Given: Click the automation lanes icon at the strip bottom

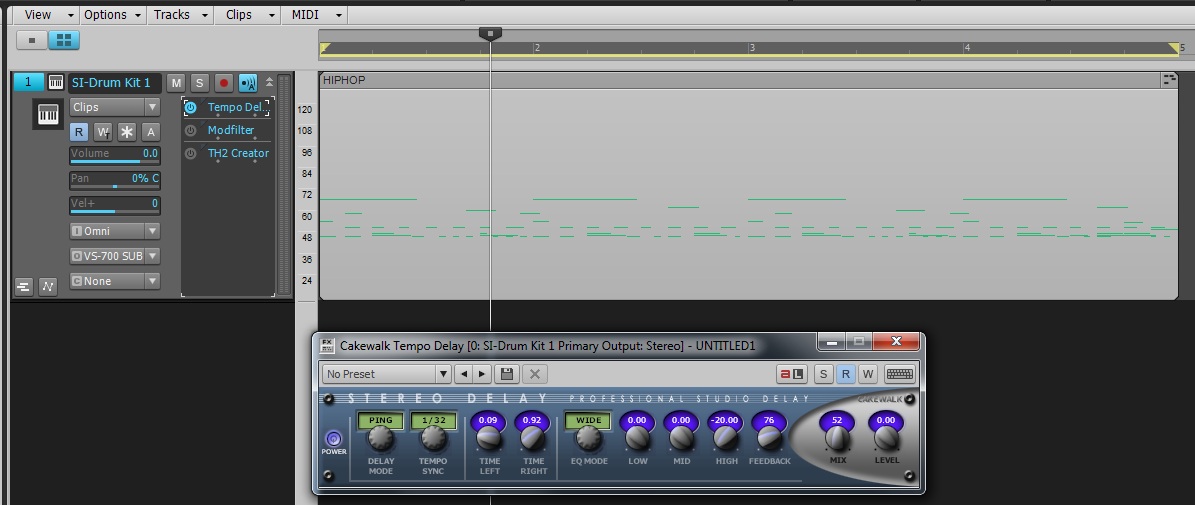Looking at the screenshot, I should point(48,286).
